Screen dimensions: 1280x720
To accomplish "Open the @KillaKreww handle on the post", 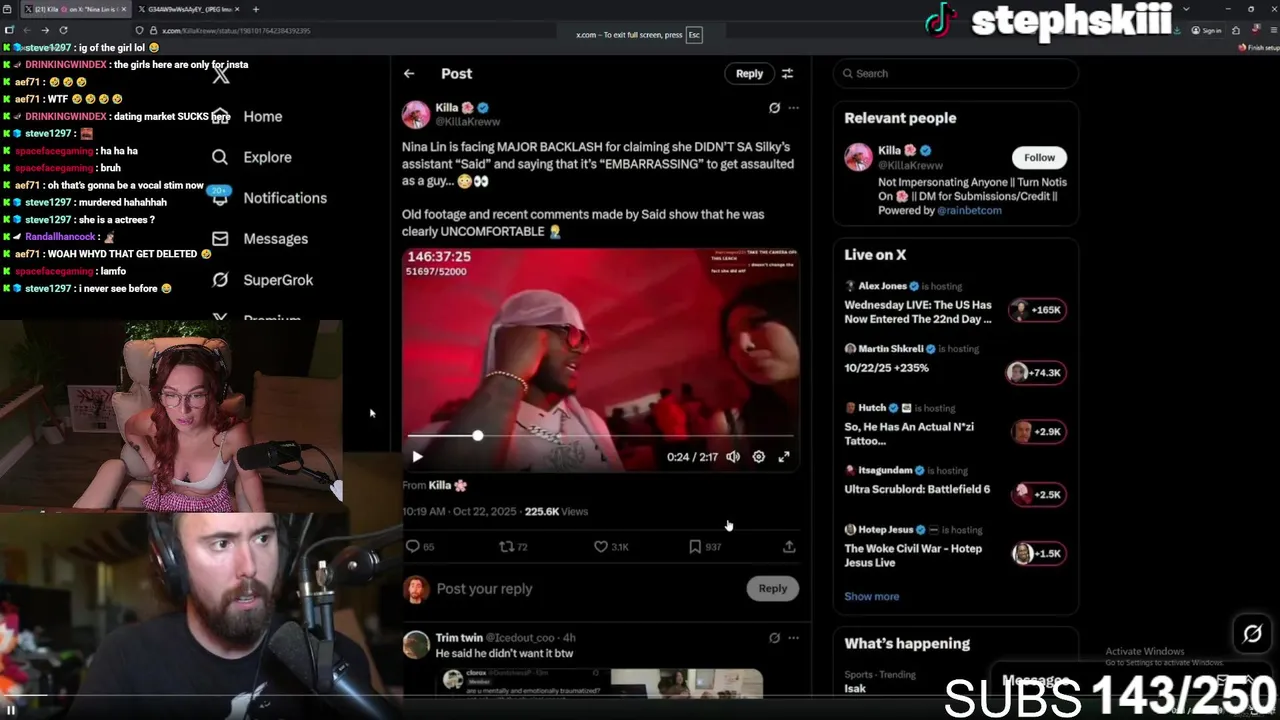I will (x=467, y=122).
